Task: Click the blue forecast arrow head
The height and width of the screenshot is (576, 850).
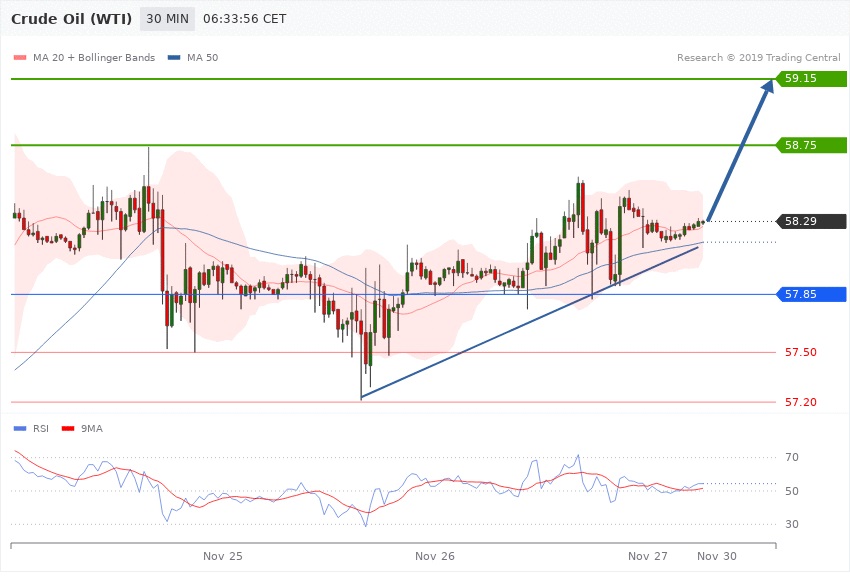Action: pyautogui.click(x=766, y=89)
